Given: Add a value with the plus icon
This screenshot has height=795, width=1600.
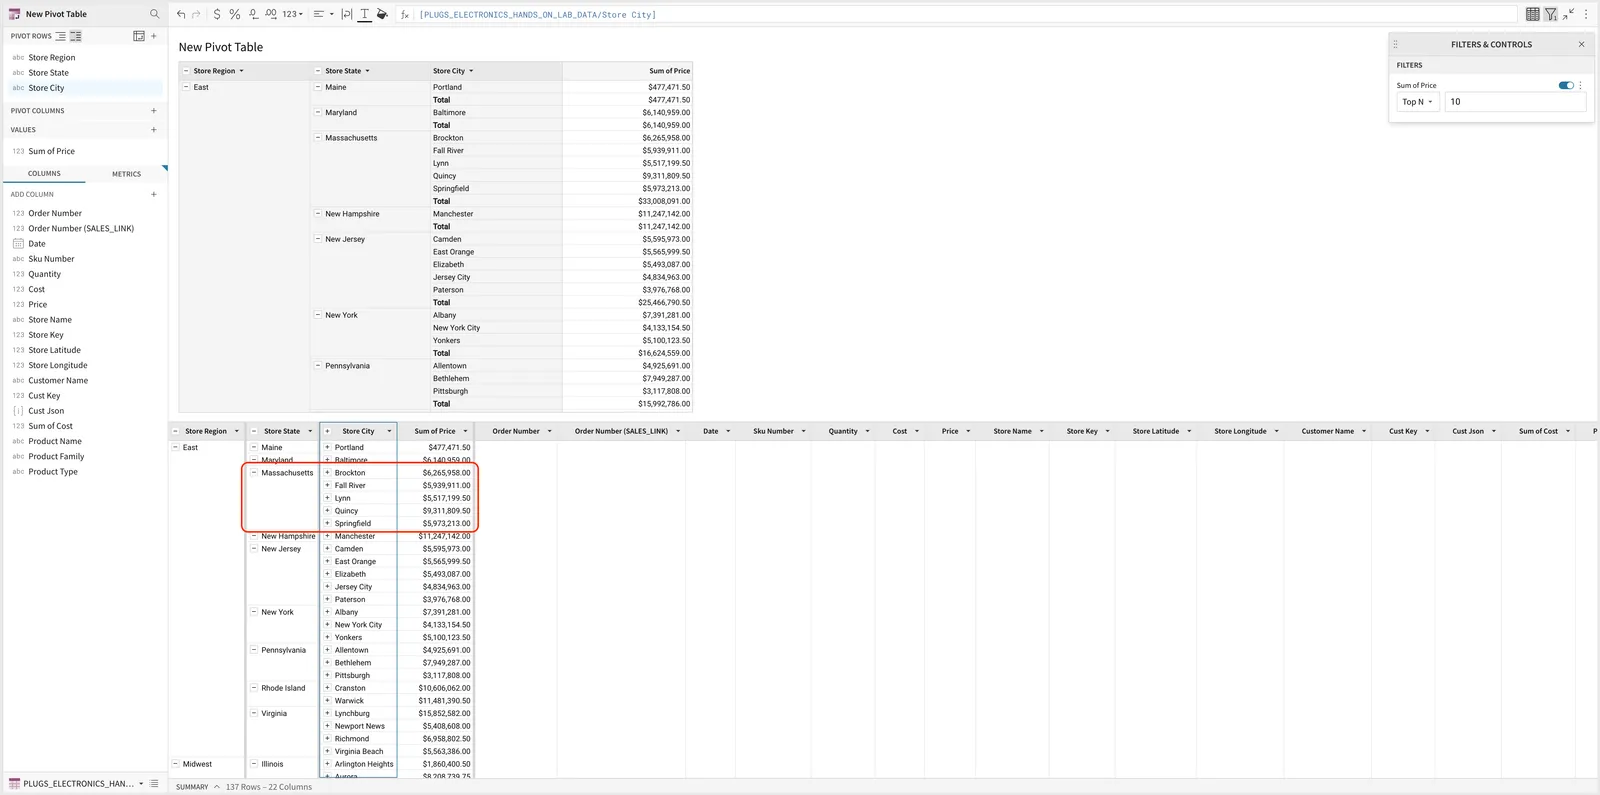Looking at the screenshot, I should click(154, 130).
